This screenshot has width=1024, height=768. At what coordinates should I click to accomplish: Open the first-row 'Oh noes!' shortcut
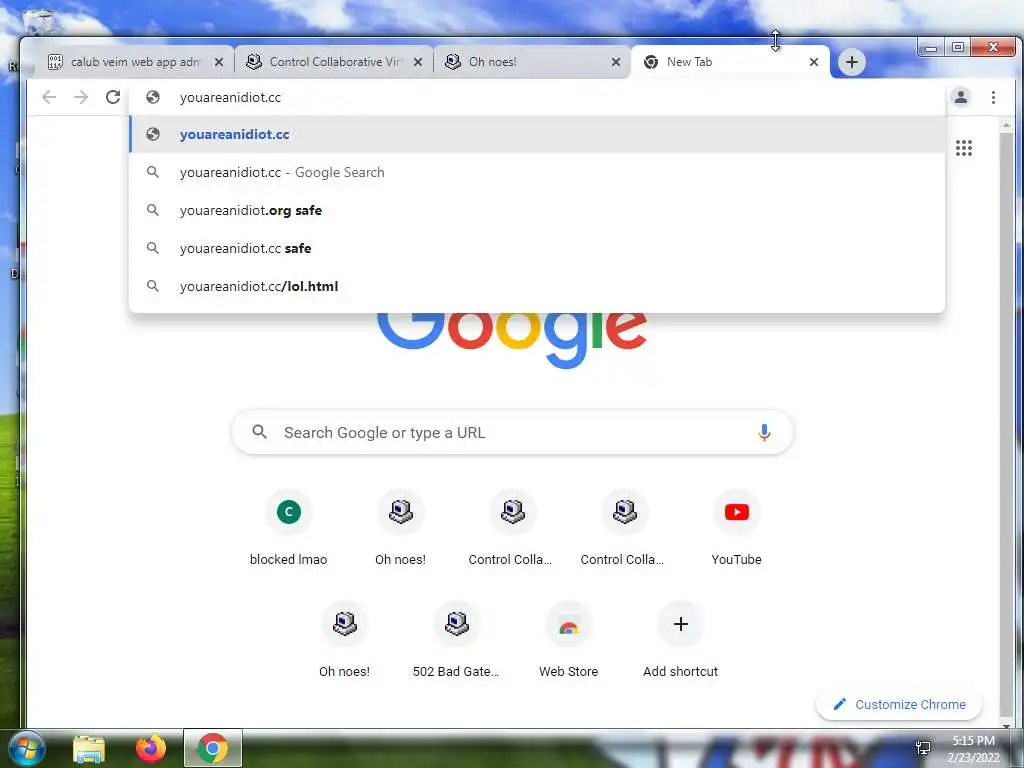pos(400,528)
